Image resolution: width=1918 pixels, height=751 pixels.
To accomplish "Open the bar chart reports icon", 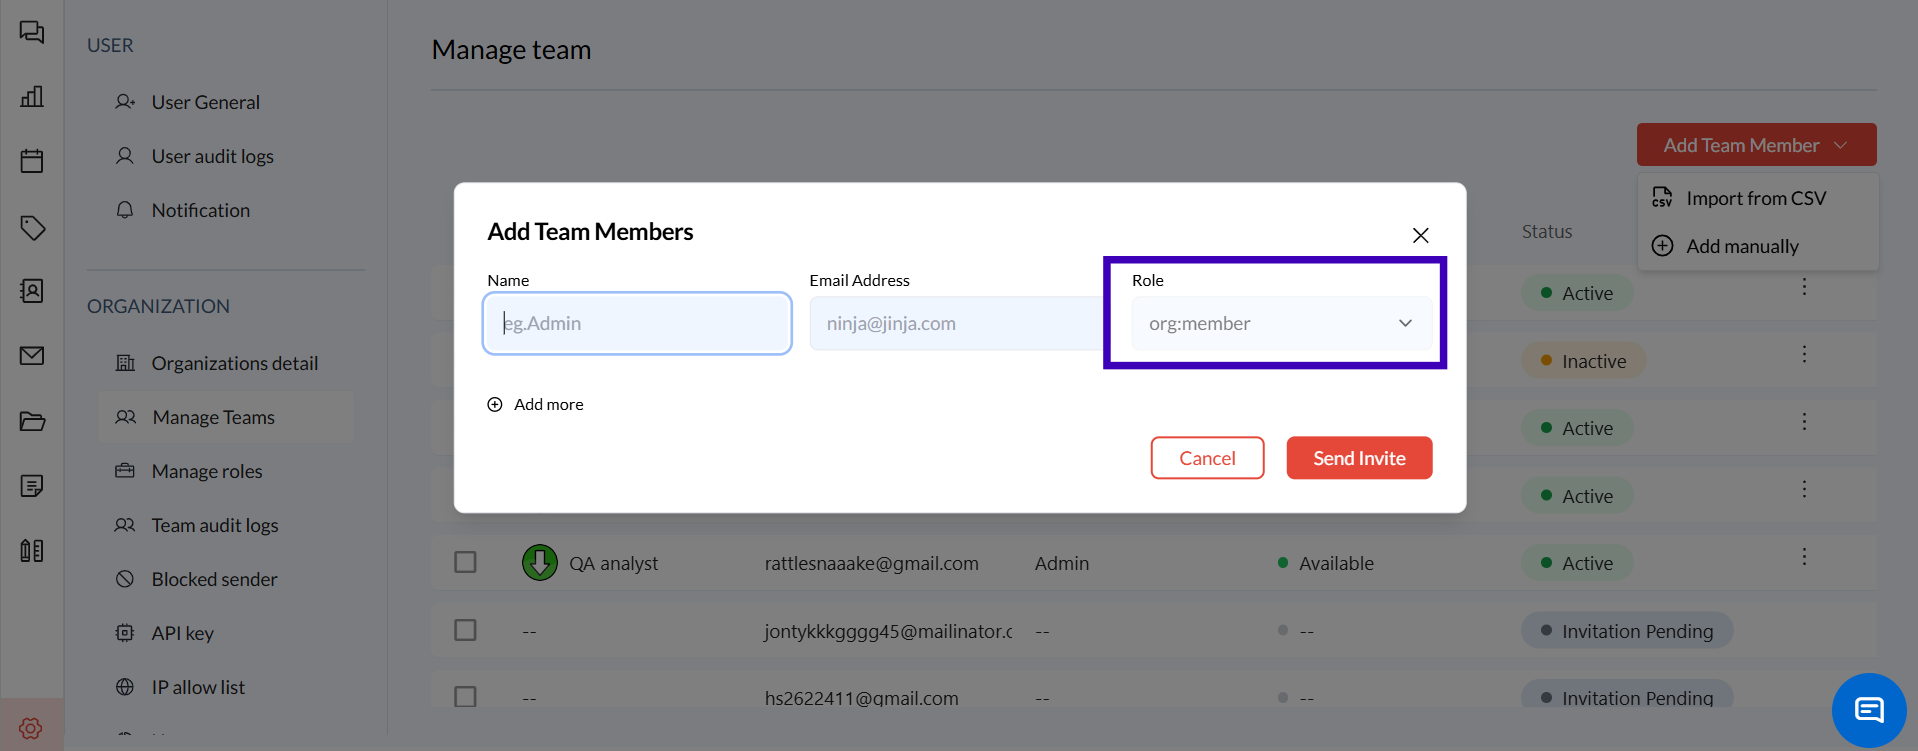I will point(32,97).
